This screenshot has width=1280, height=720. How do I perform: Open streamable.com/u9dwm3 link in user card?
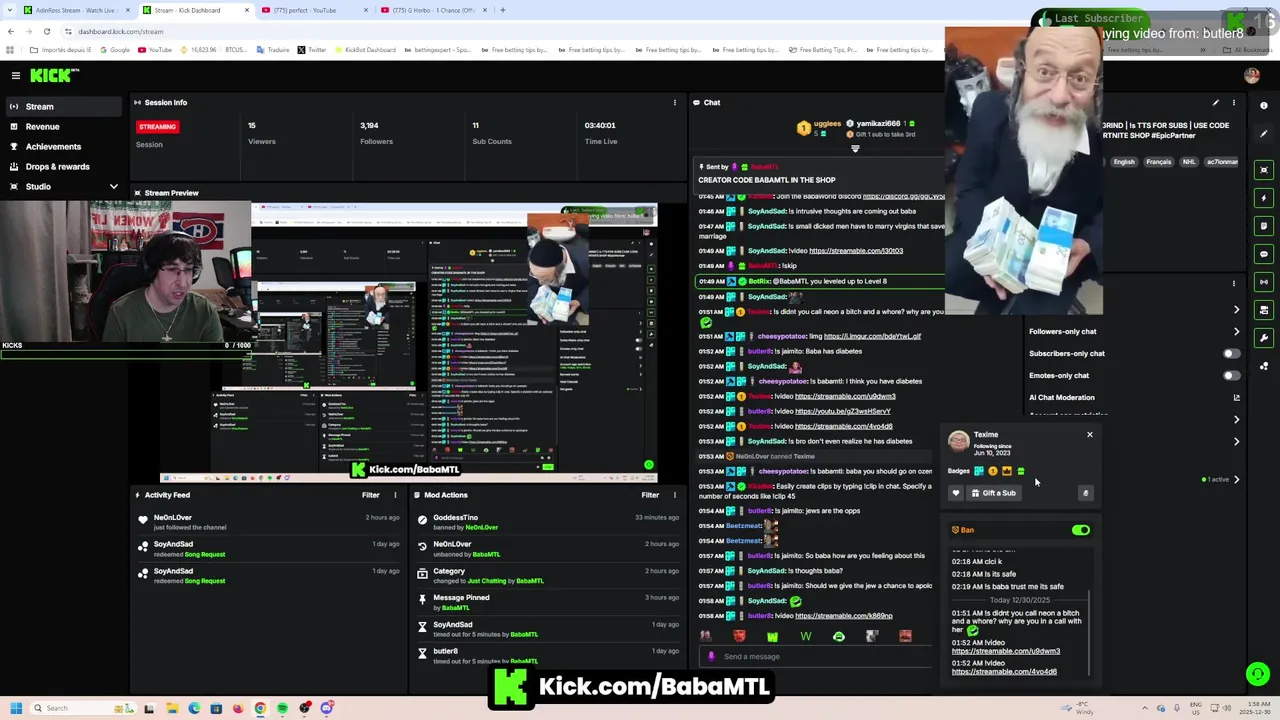point(1005,651)
